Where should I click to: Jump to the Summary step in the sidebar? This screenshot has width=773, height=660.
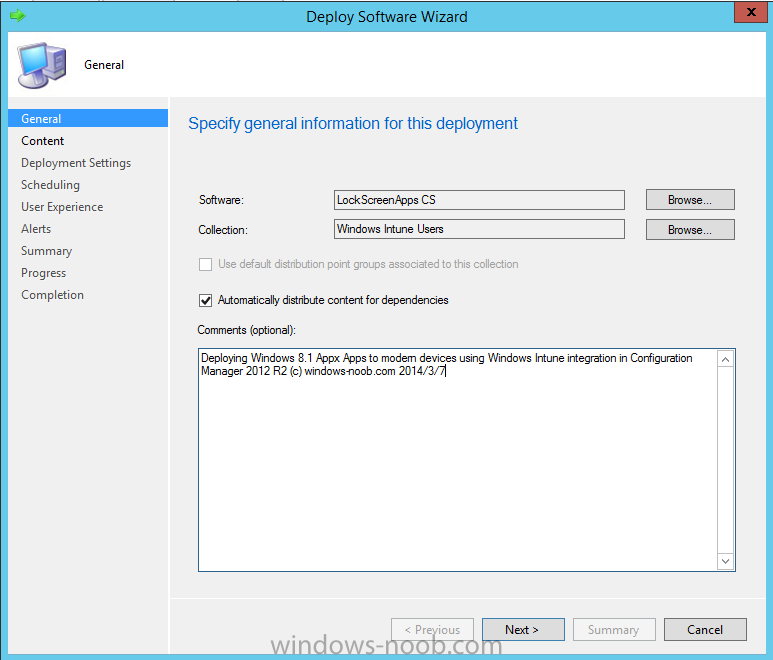coord(46,251)
